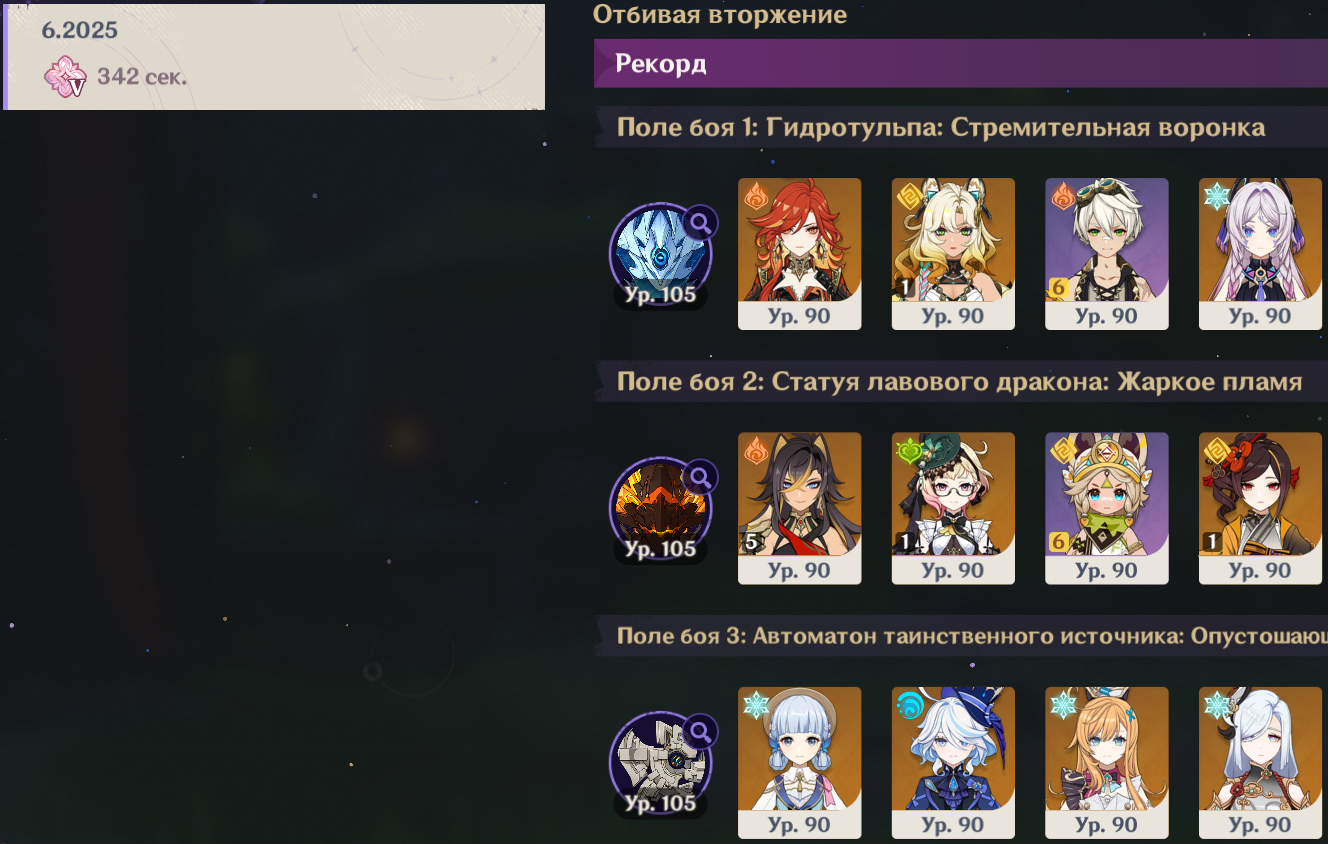This screenshot has width=1328, height=844.
Task: Select white-haired Pyro character with goggles
Action: tap(1107, 254)
